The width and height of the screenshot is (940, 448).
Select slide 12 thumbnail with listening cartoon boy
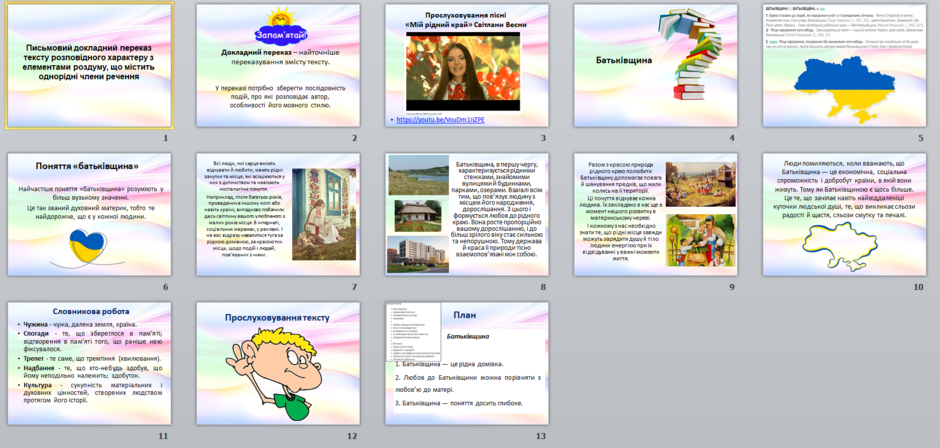[x=278, y=363]
